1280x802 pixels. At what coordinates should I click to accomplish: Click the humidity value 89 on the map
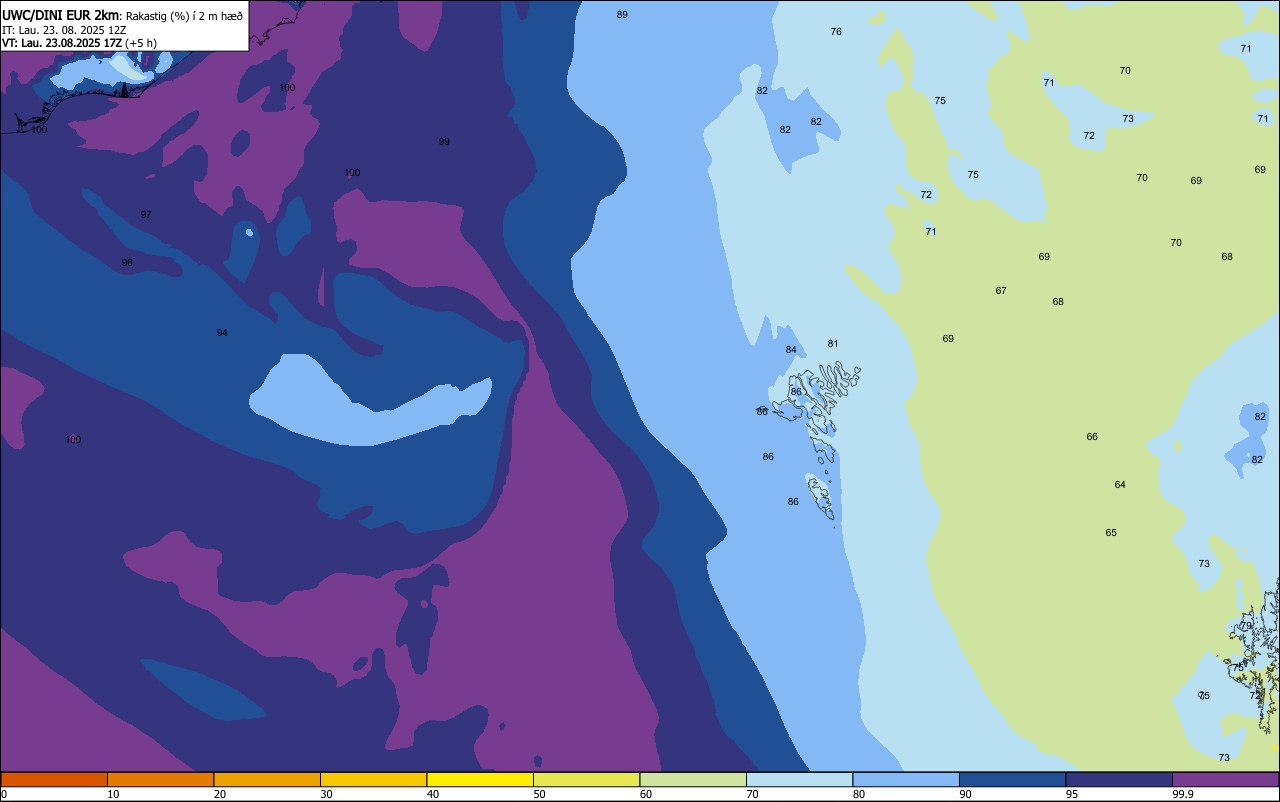click(x=622, y=15)
